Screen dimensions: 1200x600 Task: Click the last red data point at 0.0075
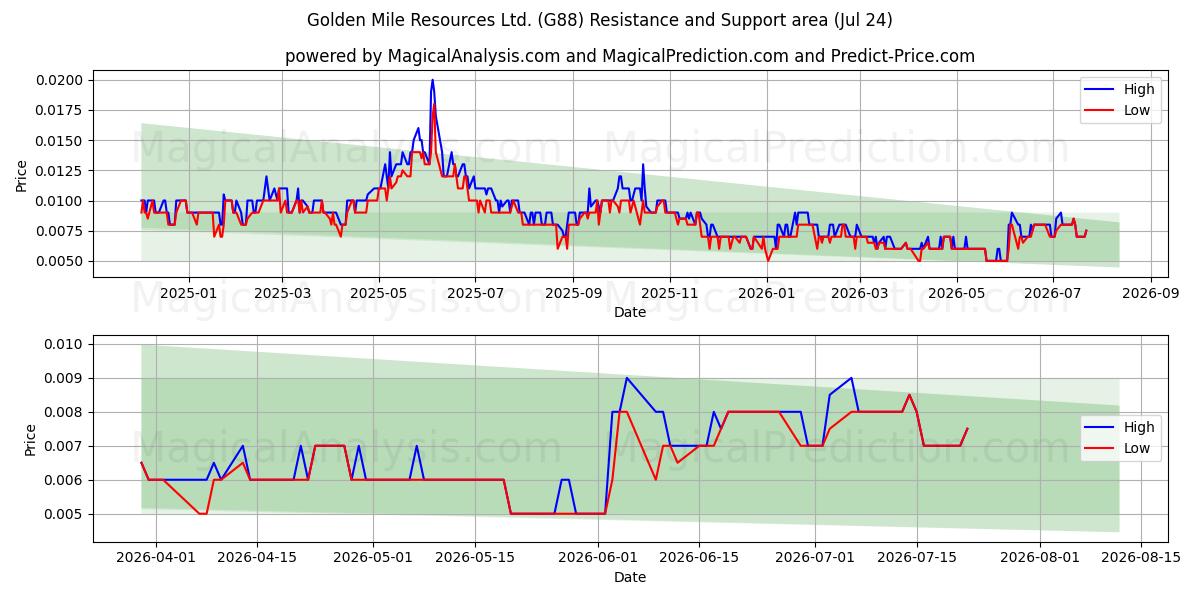coord(967,429)
